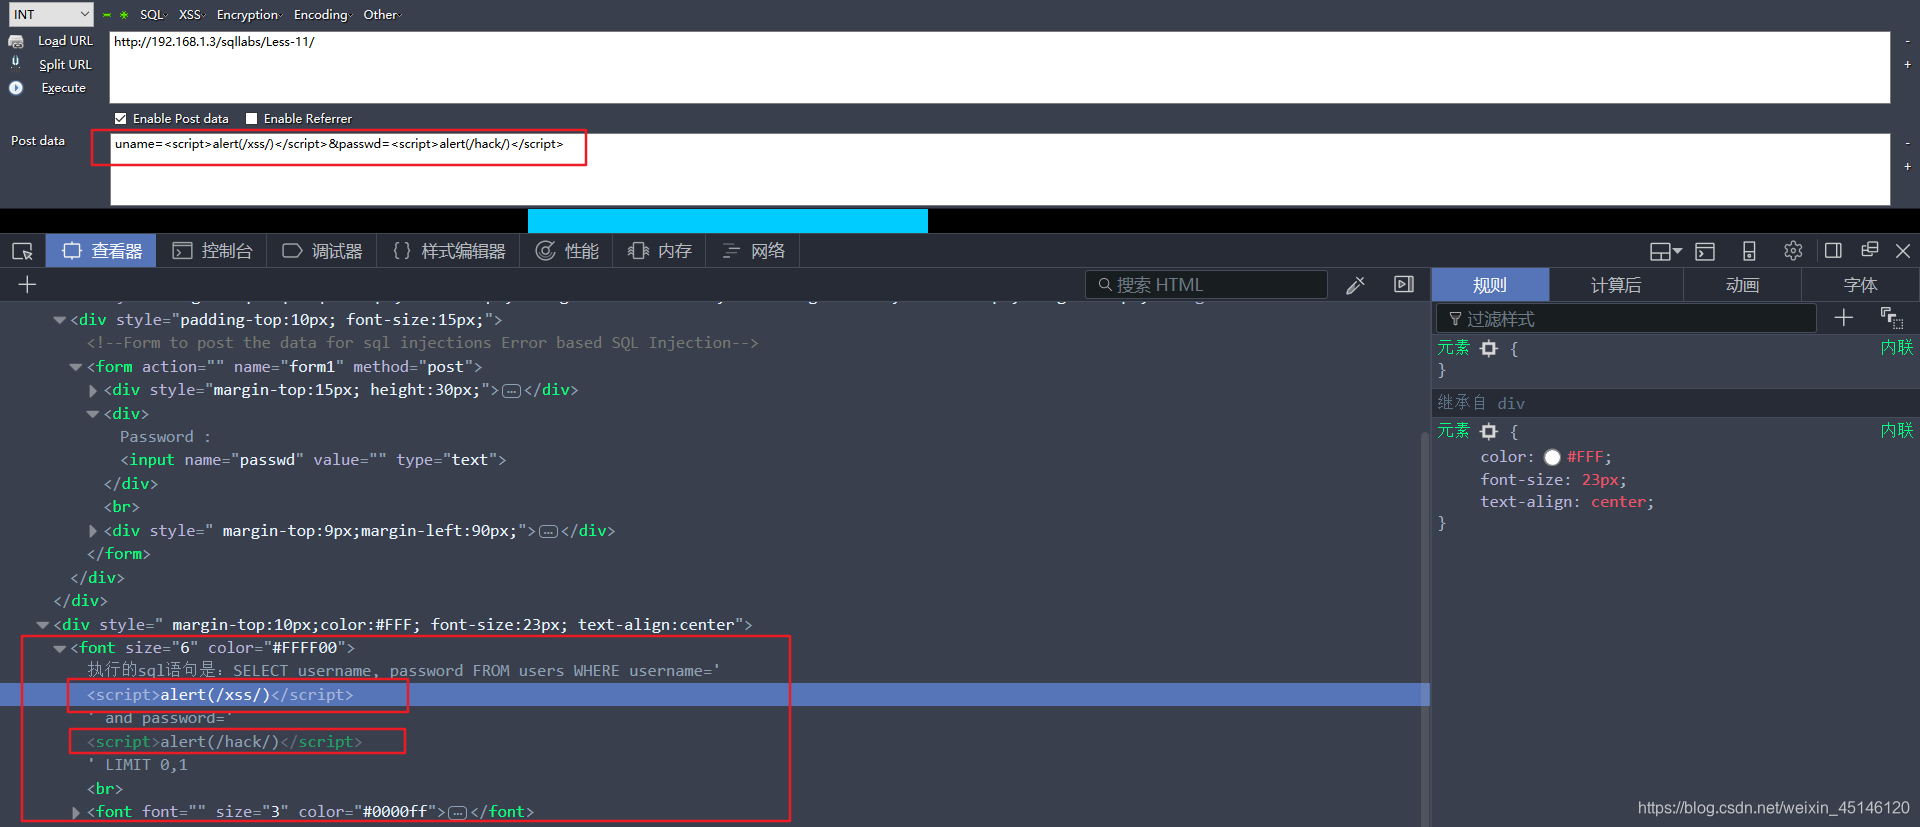Expand the font color #0000ff node
Viewport: 1920px width, 827px height.
[76, 812]
